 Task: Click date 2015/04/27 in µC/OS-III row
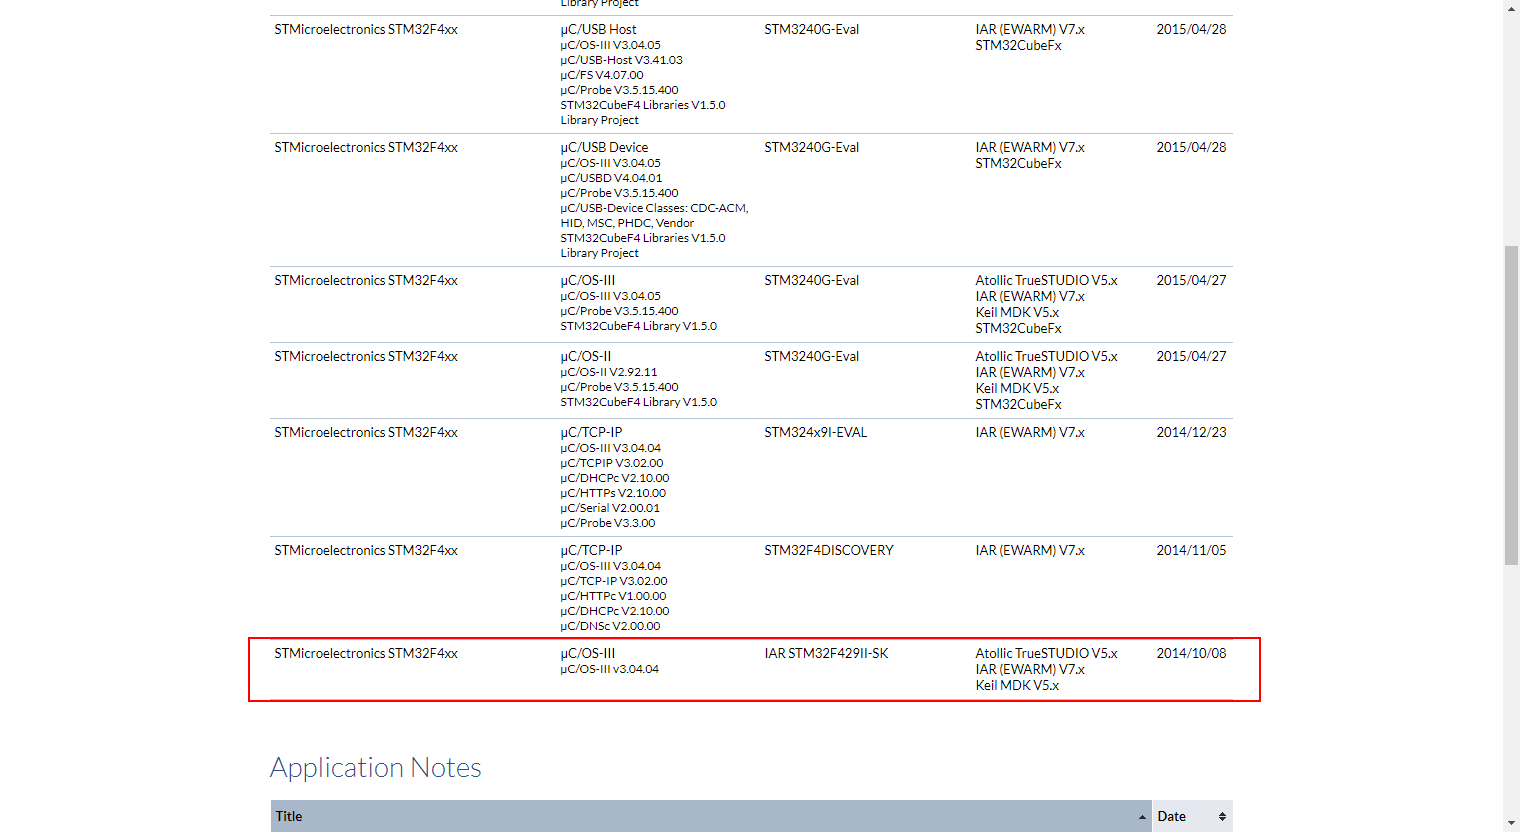(x=1191, y=281)
